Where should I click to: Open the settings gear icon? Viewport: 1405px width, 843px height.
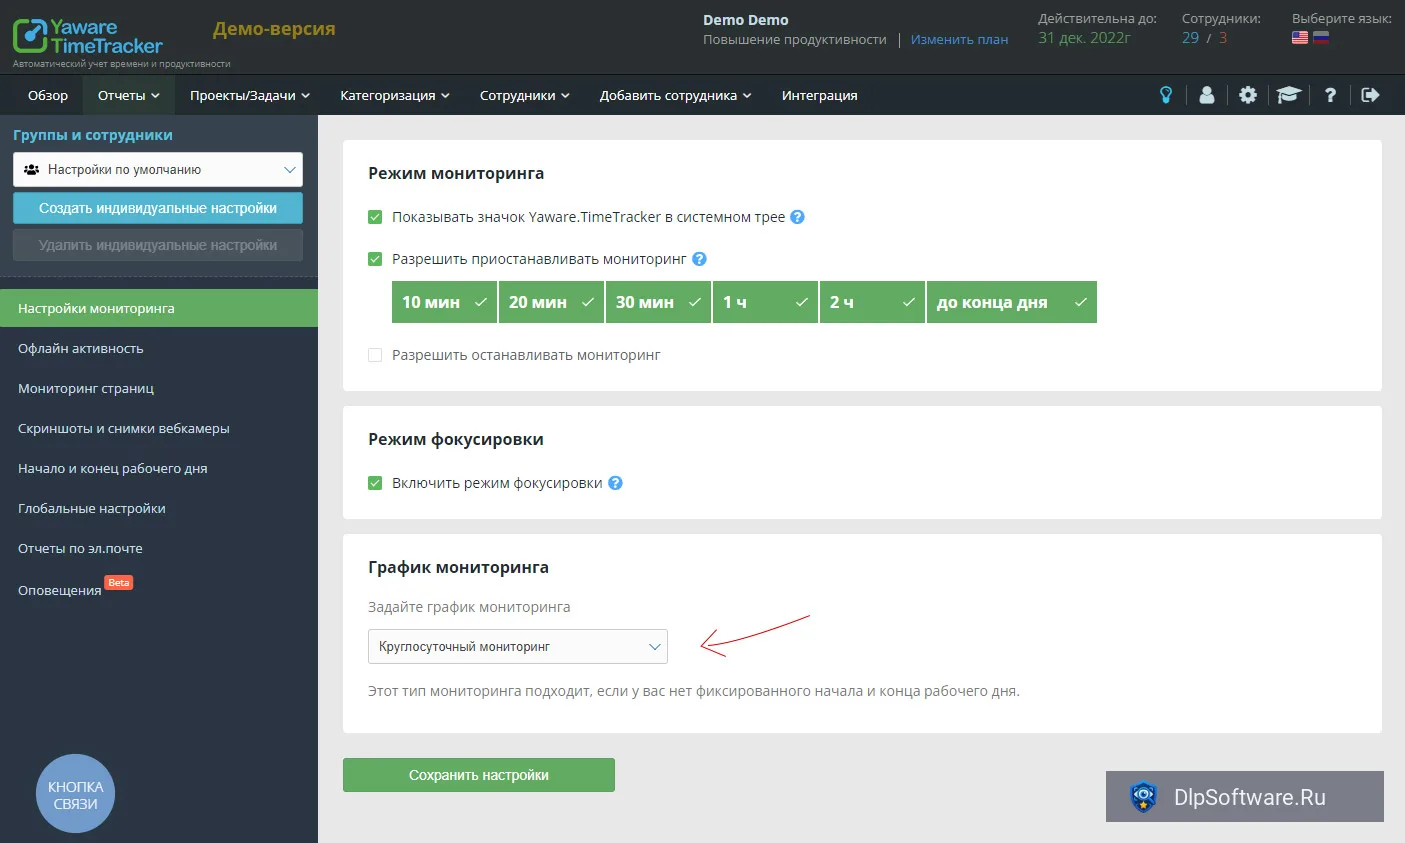coord(1248,95)
